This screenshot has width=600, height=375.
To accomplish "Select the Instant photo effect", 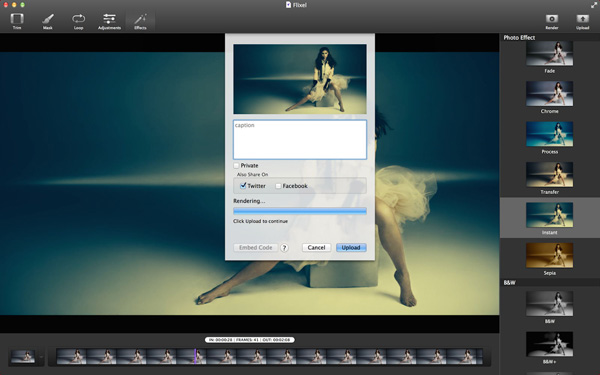I will coord(549,215).
